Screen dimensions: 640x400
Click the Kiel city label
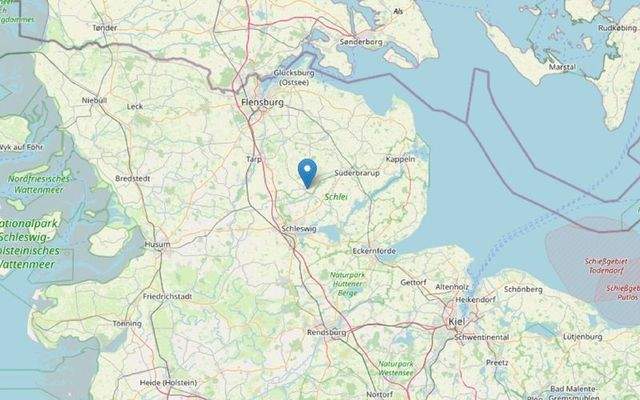pyautogui.click(x=456, y=322)
